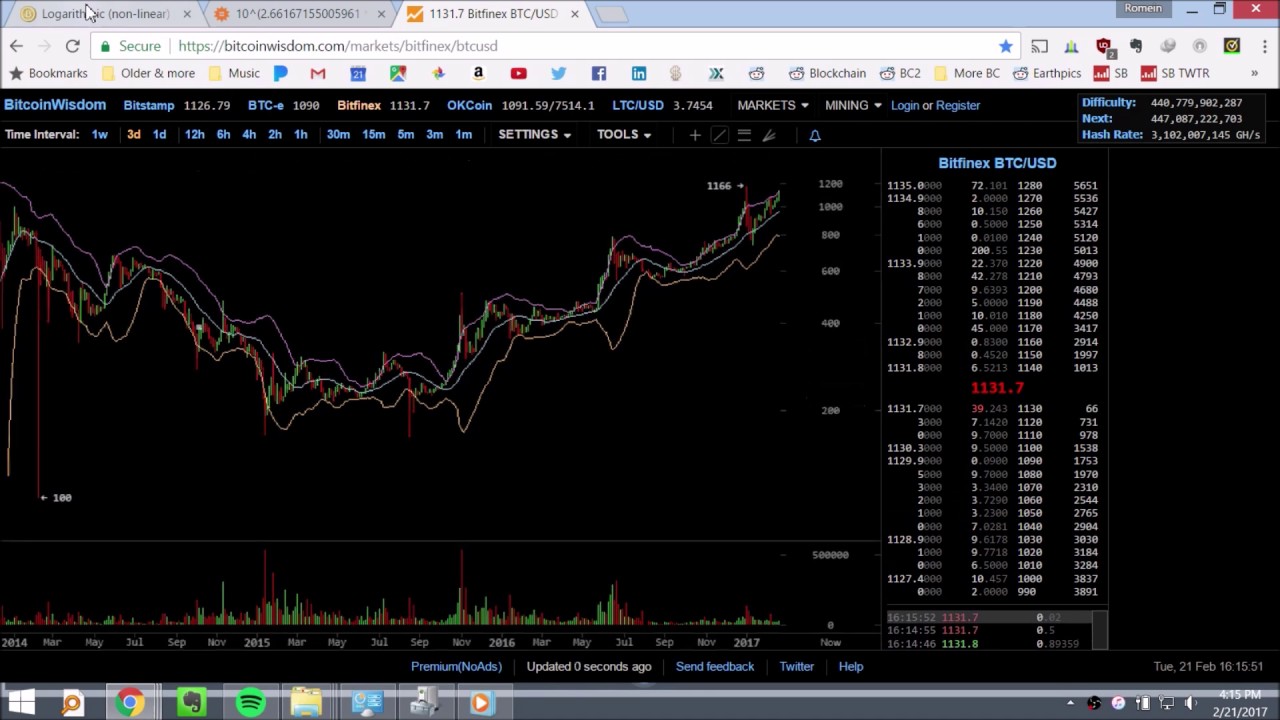Open the Reddit alien bookmark icon
Viewport: 1280px width, 720px height.
[756, 73]
